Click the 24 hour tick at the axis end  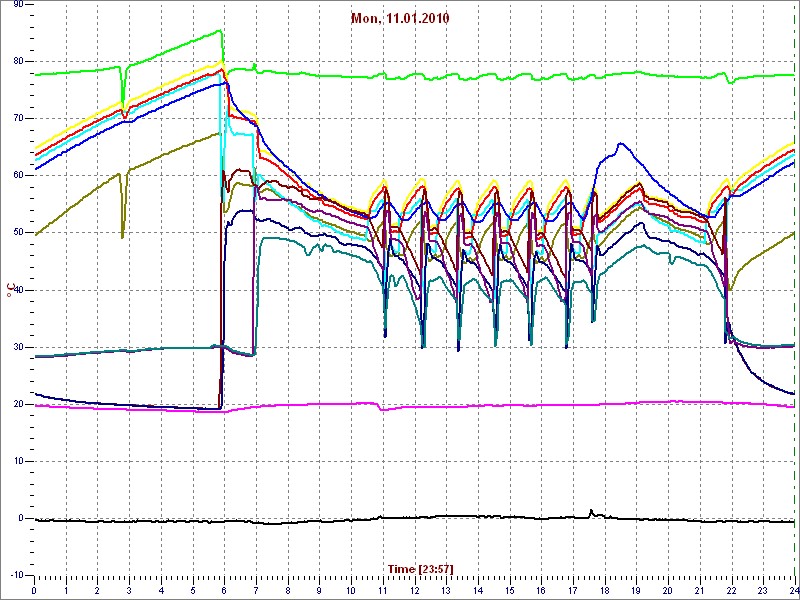point(792,591)
